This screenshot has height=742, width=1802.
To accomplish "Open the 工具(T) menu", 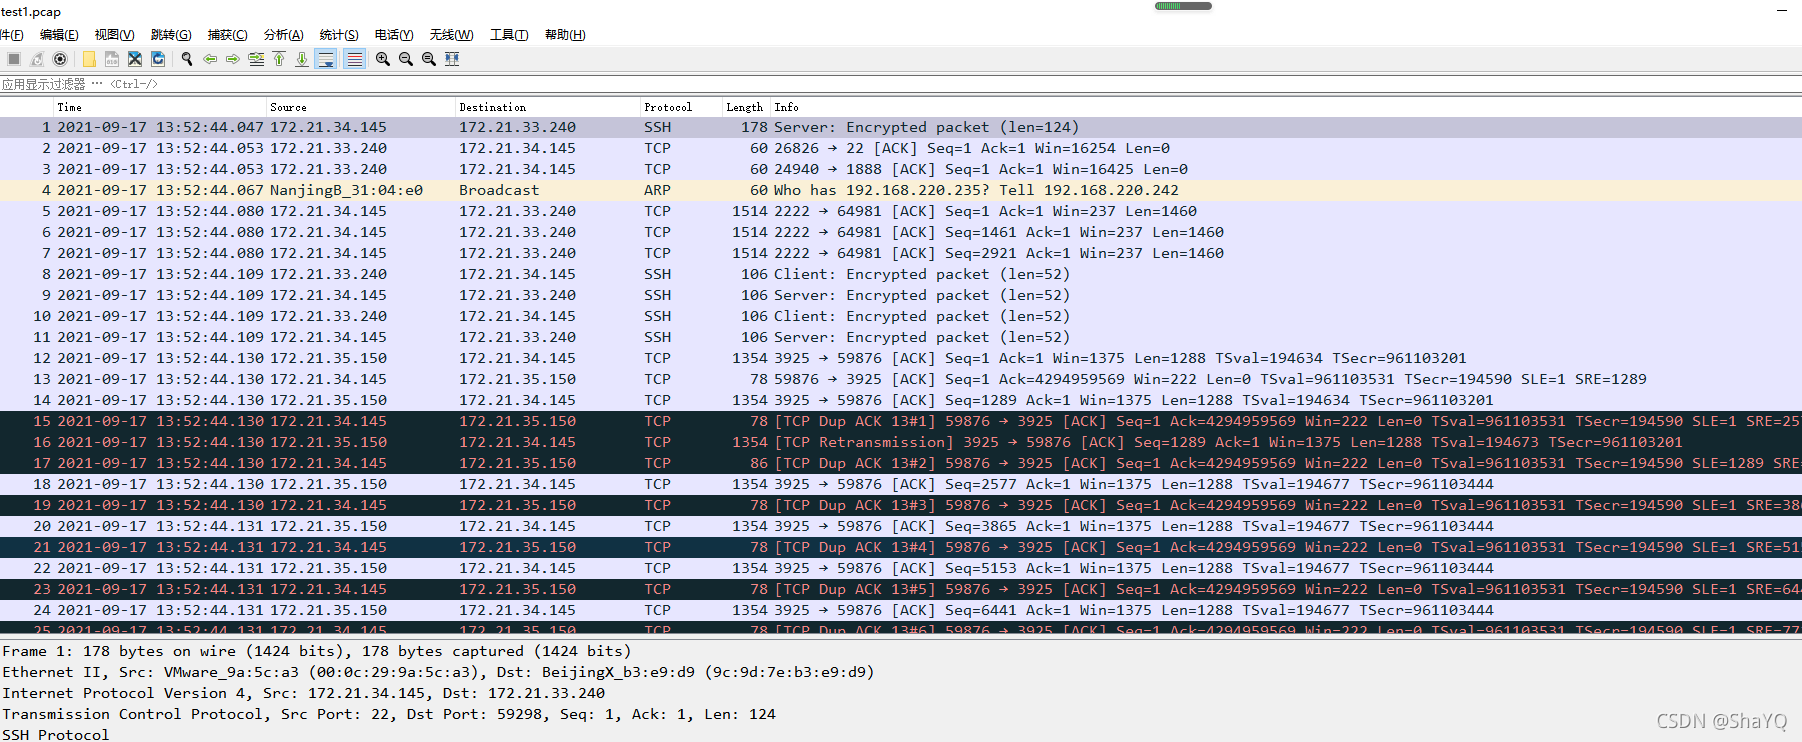I will 509,35.
